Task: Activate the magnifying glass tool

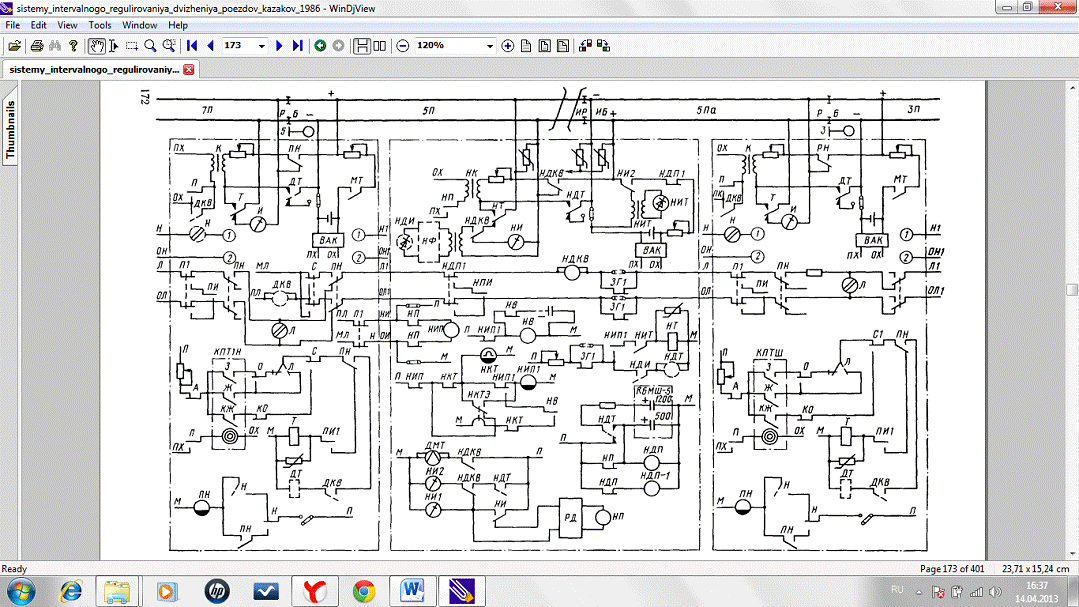Action: [150, 46]
